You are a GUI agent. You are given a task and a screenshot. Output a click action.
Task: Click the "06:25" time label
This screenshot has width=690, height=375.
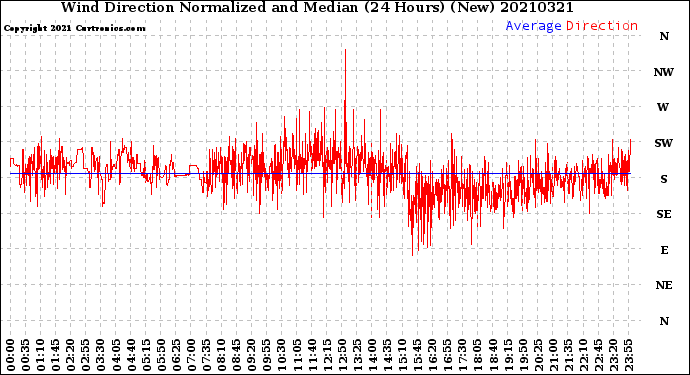coord(177,355)
